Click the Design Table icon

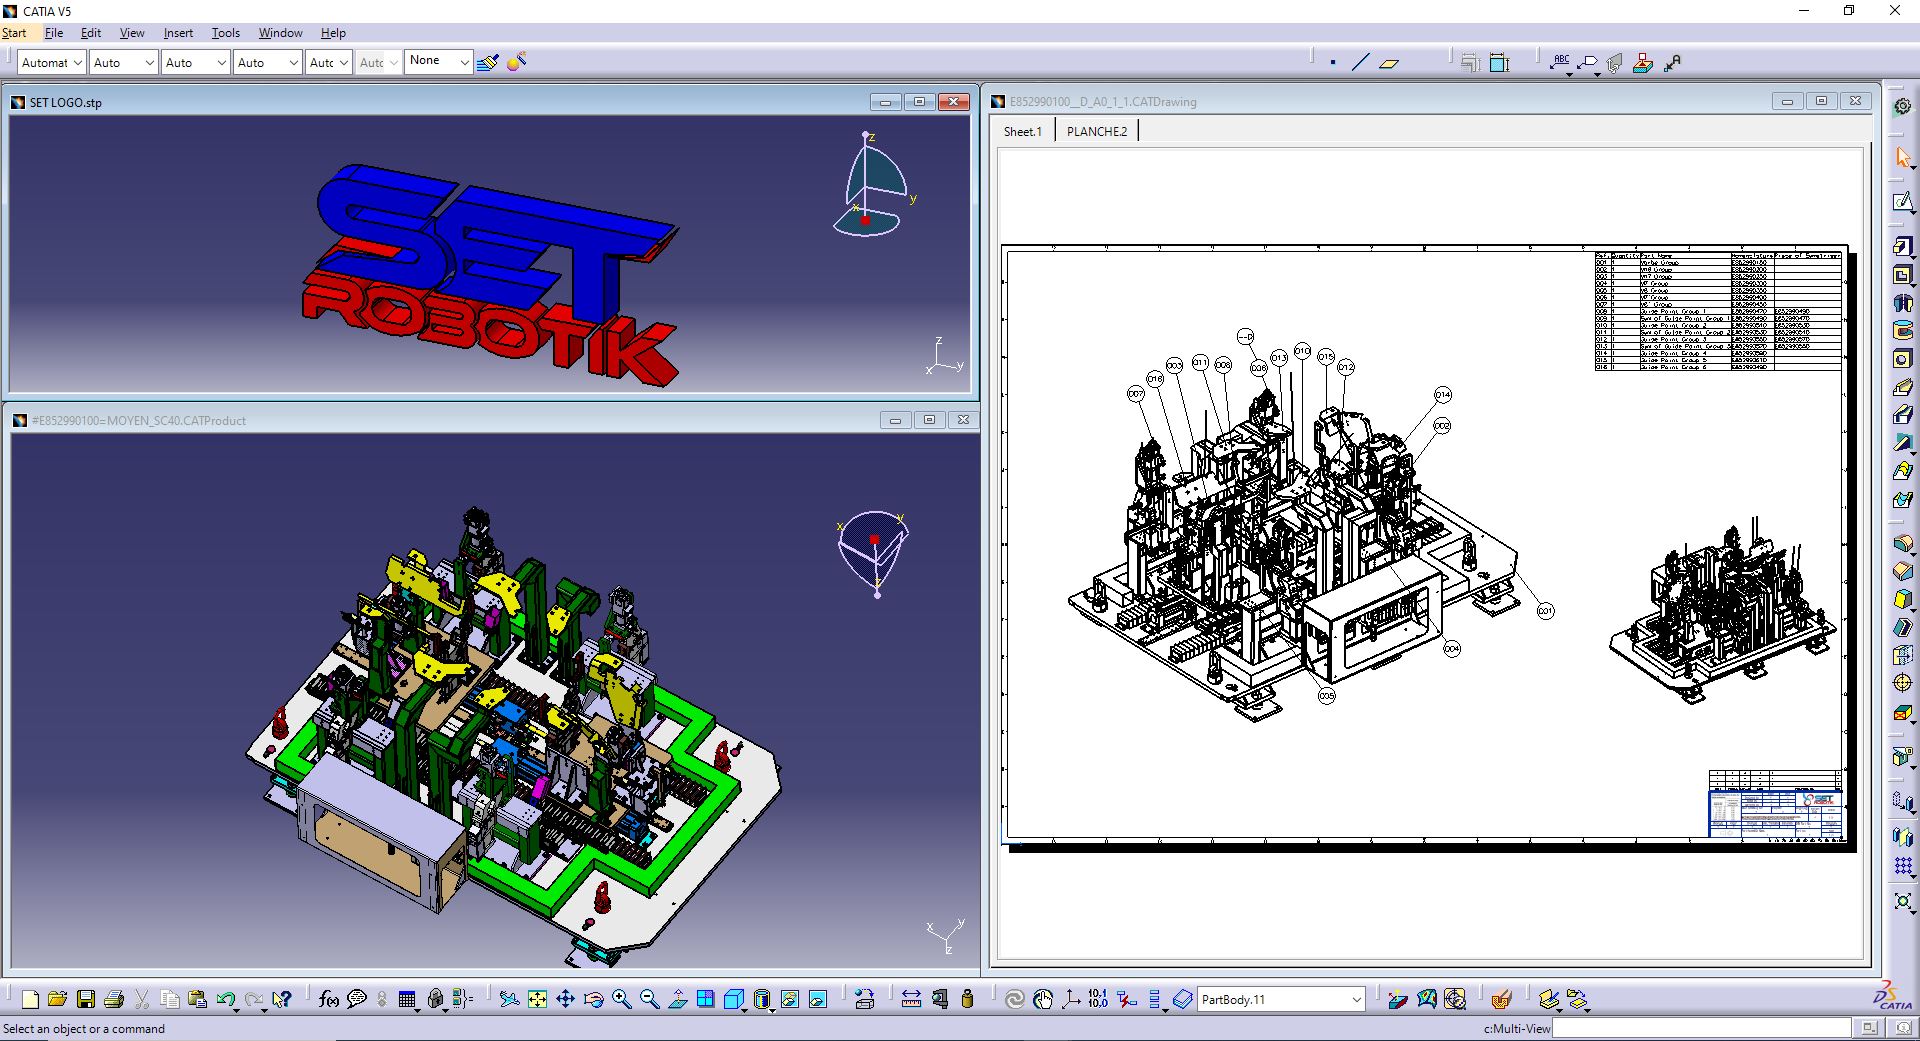pyautogui.click(x=406, y=999)
